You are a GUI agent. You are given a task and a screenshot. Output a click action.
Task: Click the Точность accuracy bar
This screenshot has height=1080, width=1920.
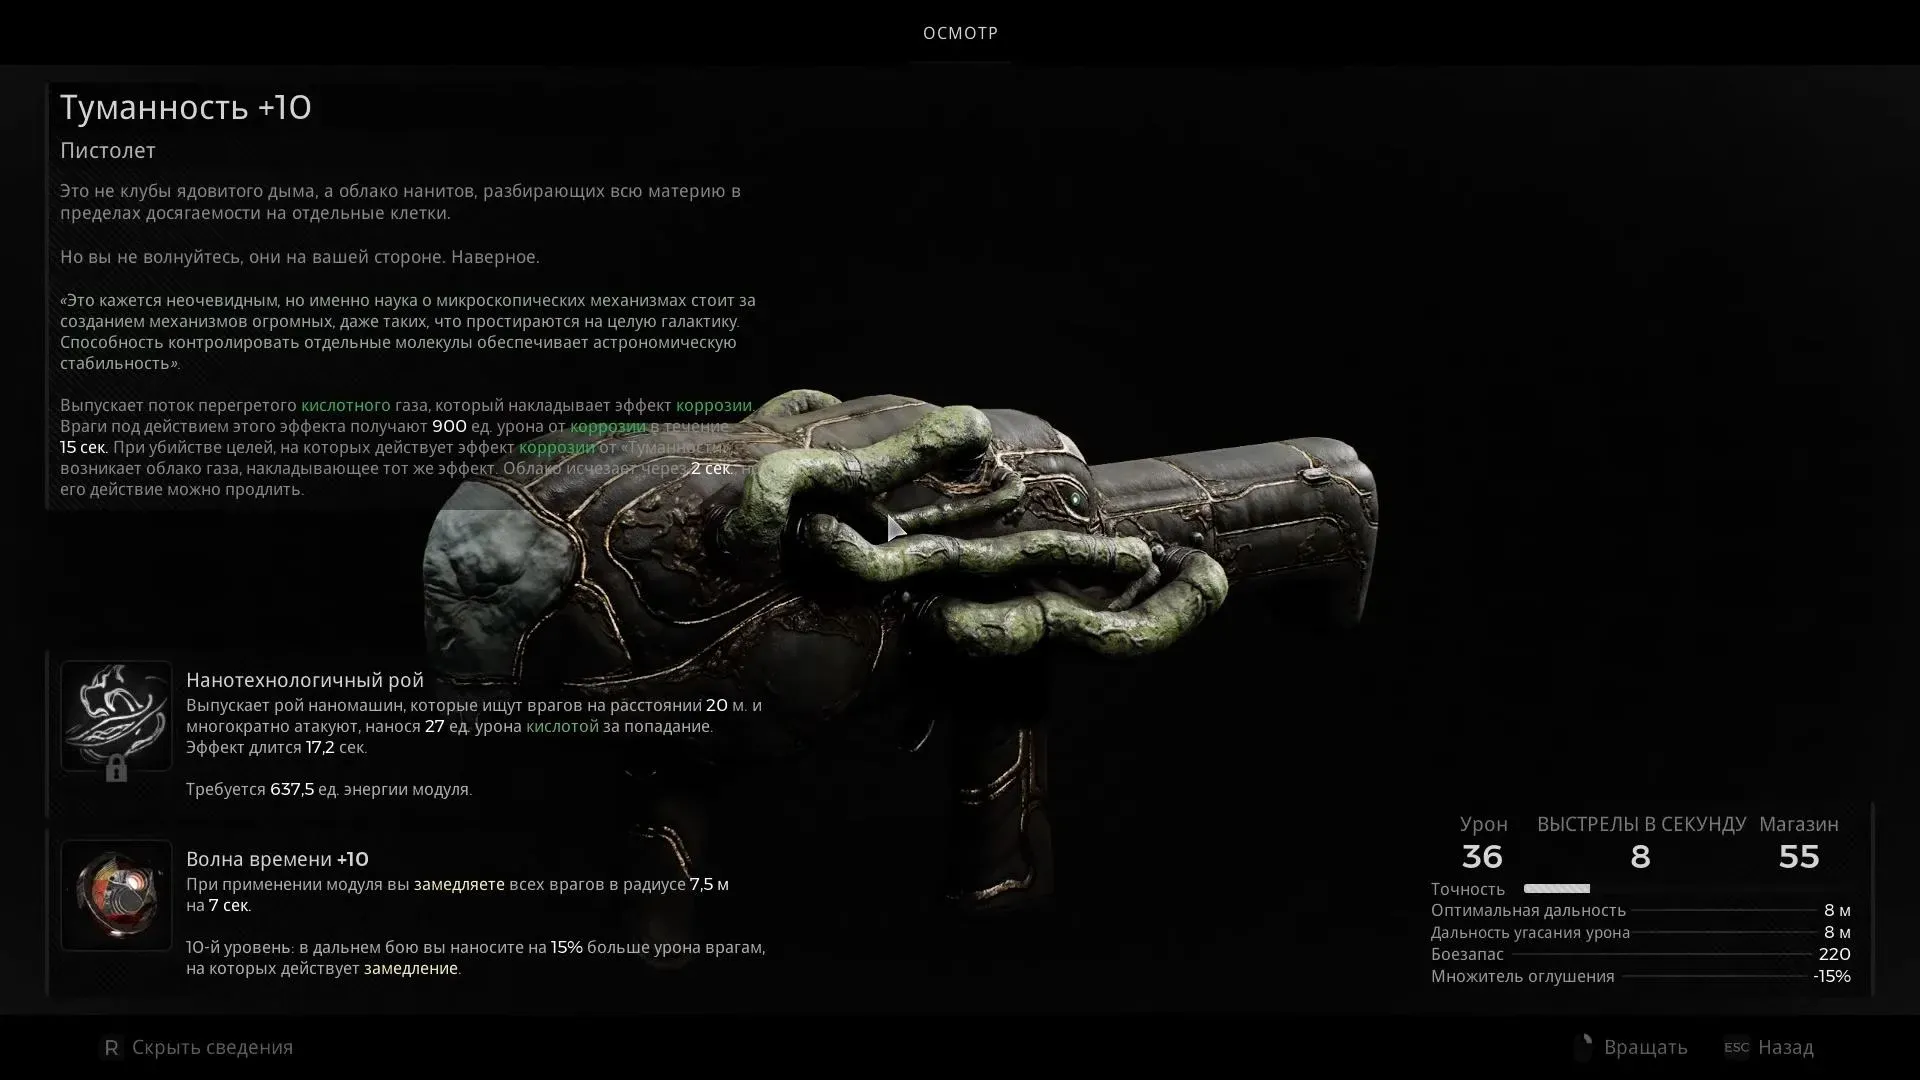point(1556,888)
